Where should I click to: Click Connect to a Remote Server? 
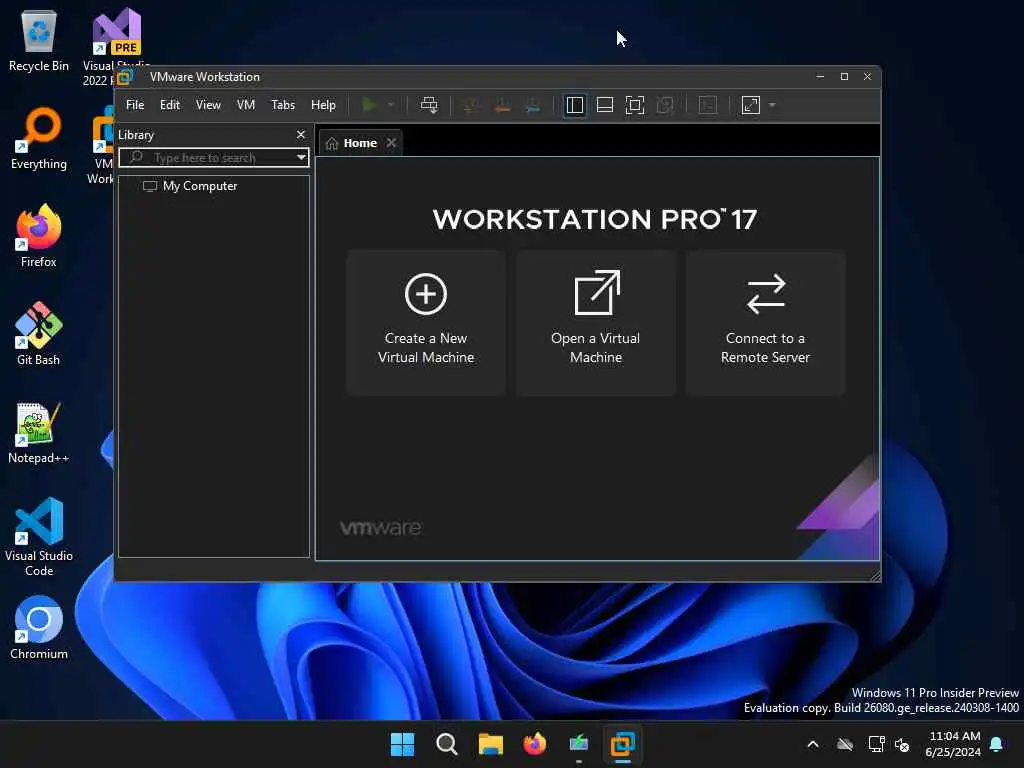765,323
